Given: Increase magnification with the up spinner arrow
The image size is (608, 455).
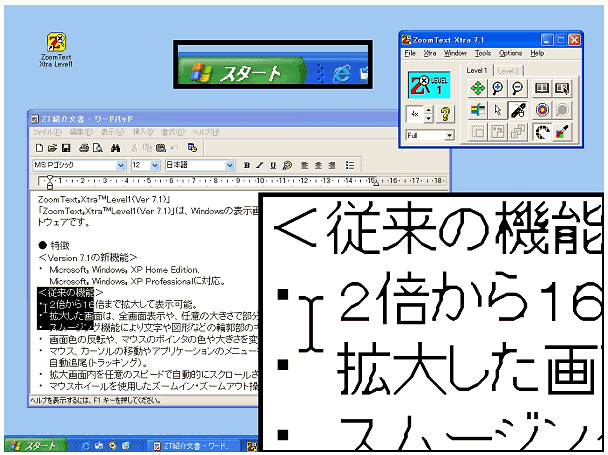Looking at the screenshot, I should pyautogui.click(x=428, y=110).
